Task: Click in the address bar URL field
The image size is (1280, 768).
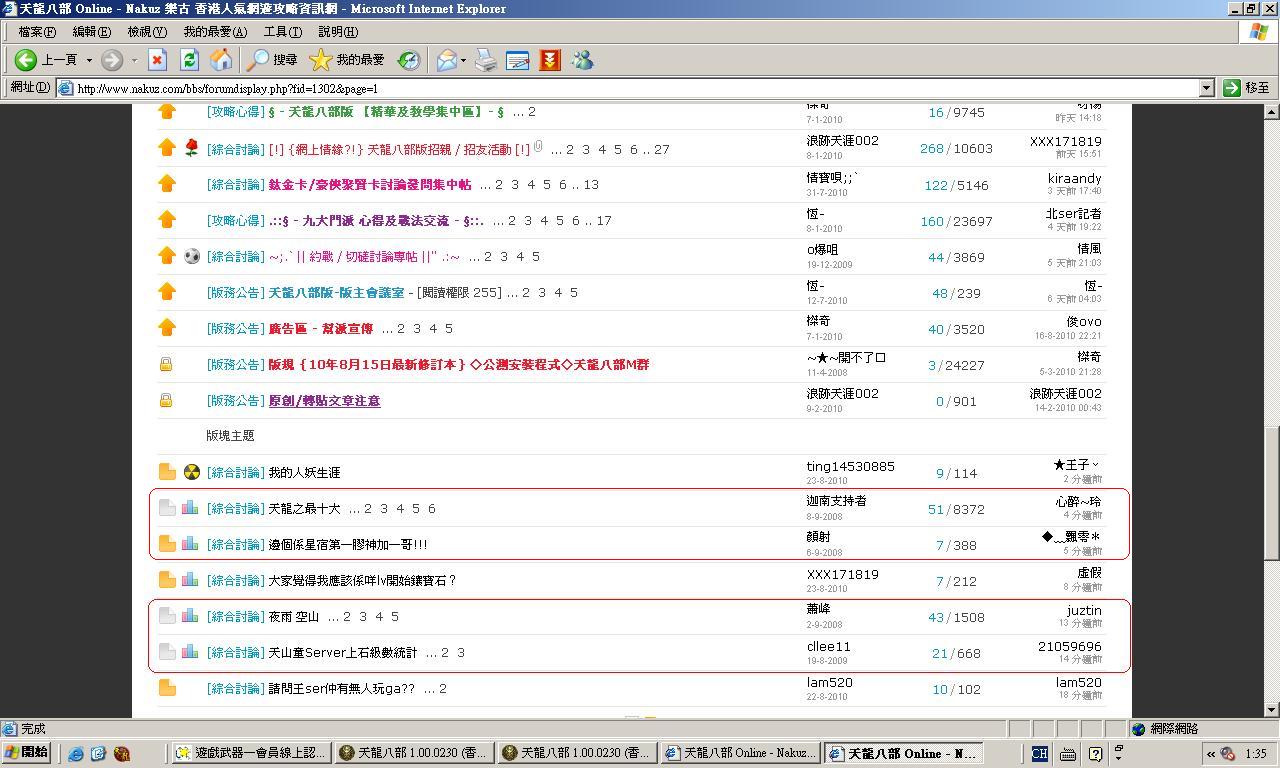Action: pos(630,88)
